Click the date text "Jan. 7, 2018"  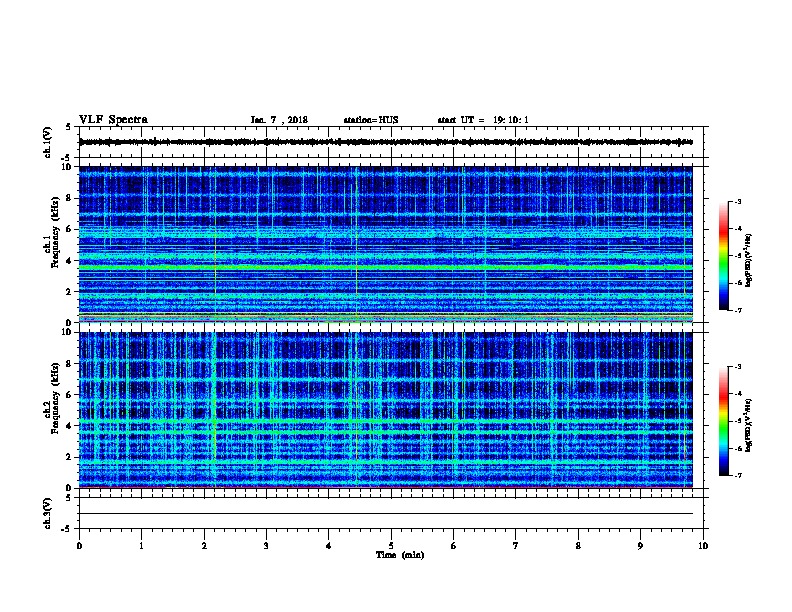[279, 120]
